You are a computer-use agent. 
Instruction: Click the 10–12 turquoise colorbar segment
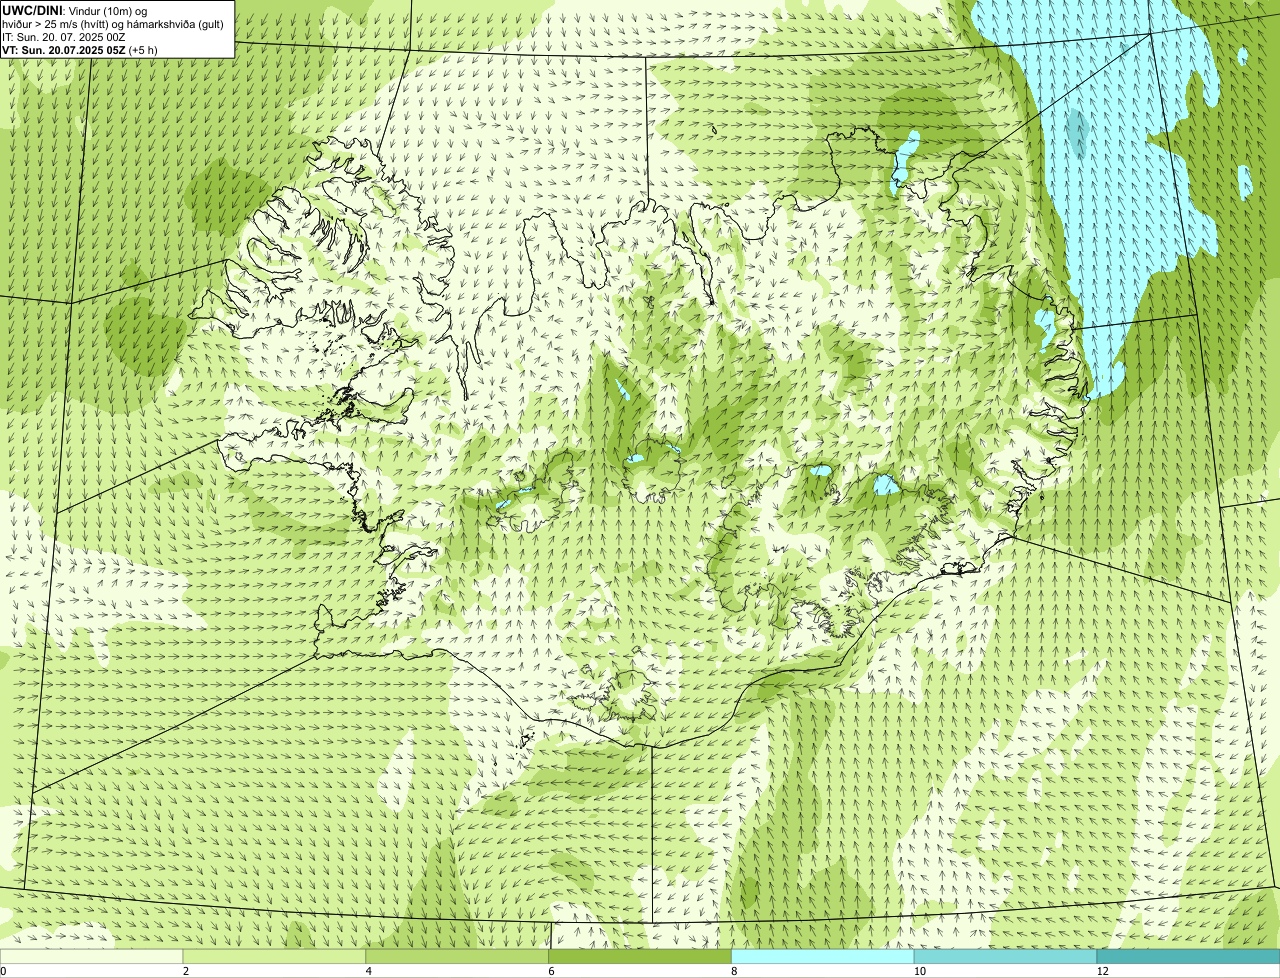click(1005, 956)
